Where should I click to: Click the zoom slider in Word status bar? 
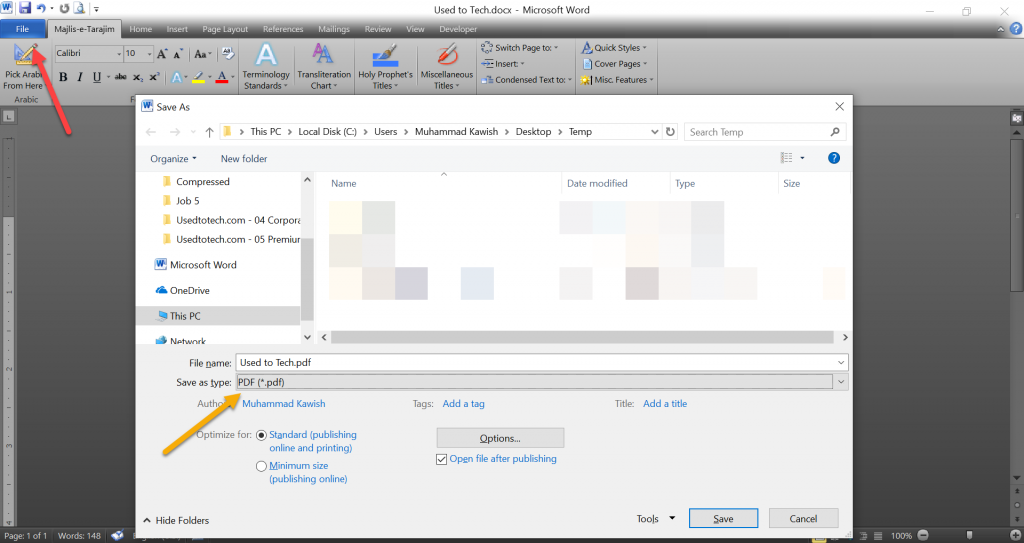(x=969, y=535)
